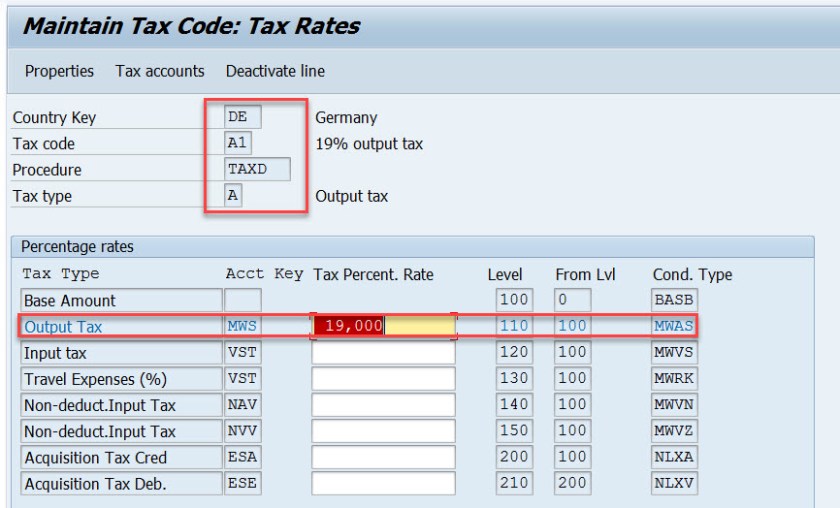The height and width of the screenshot is (508, 840).
Task: Edit the Output Tax percent rate 19,000
Action: coord(384,326)
